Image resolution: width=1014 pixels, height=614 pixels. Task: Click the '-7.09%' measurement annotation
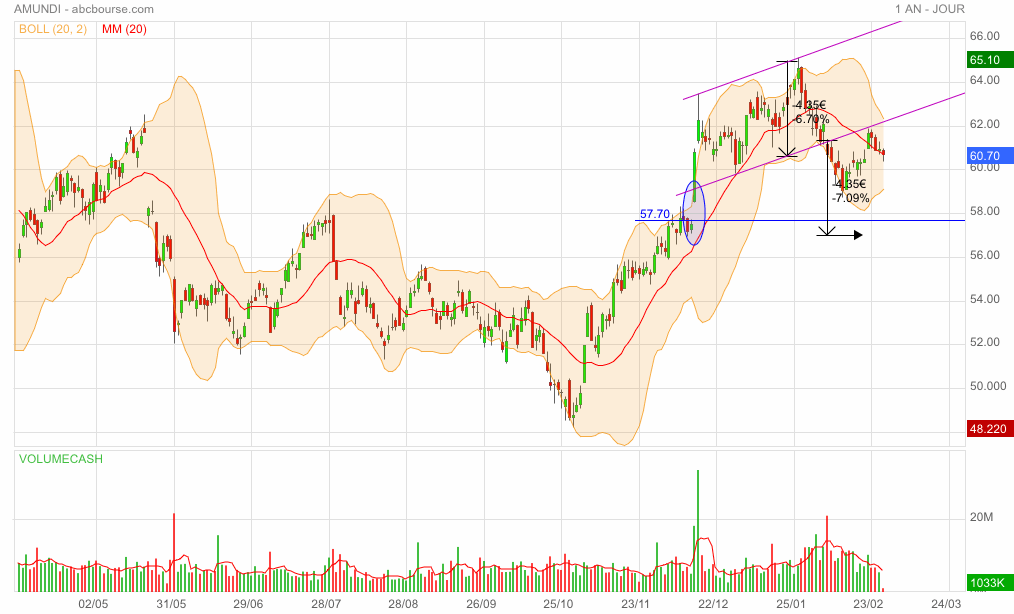click(851, 198)
